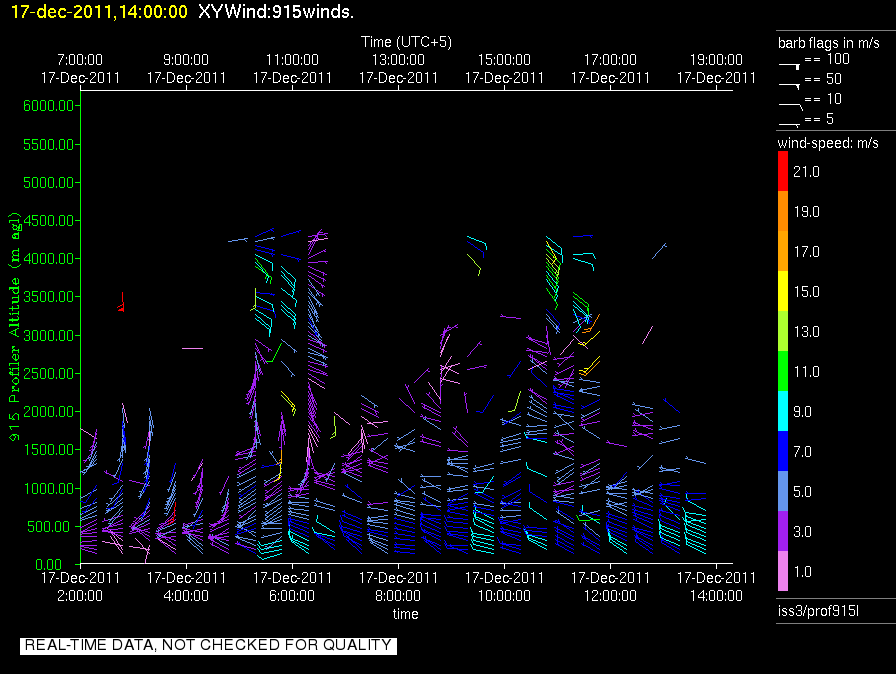Click the '== 50' barb legend value
The width and height of the screenshot is (896, 674).
click(823, 79)
